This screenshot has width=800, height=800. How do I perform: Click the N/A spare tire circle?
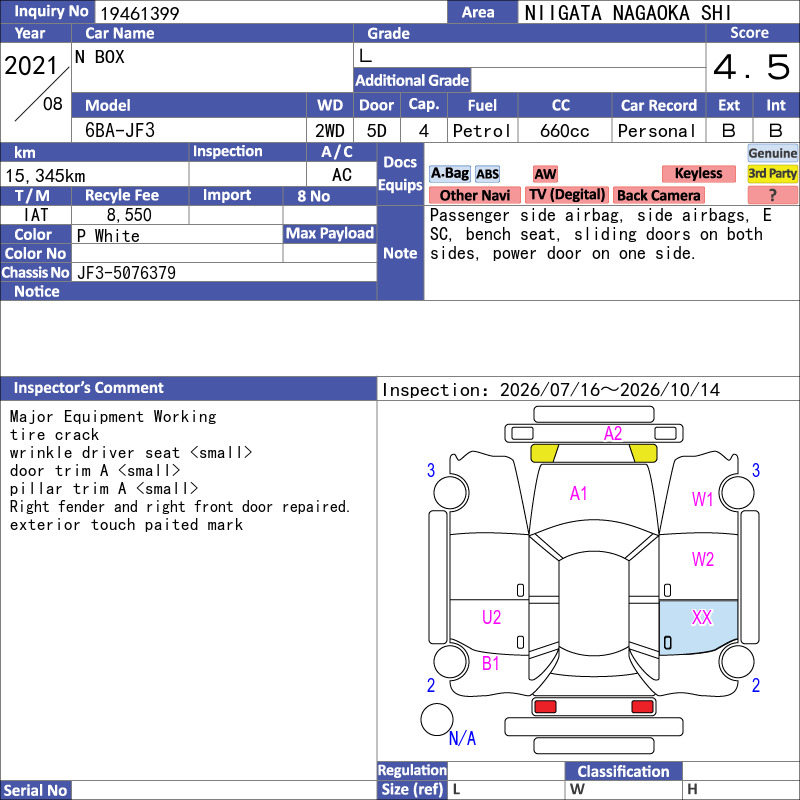[x=437, y=719]
